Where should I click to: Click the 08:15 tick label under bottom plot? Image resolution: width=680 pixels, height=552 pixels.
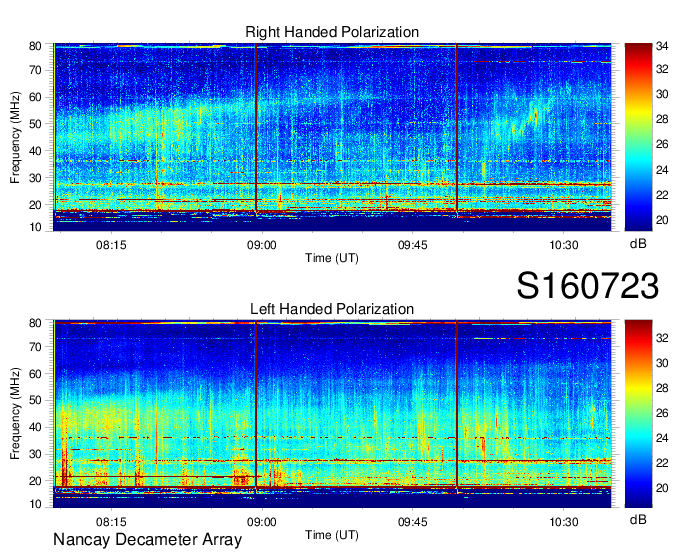(x=111, y=522)
